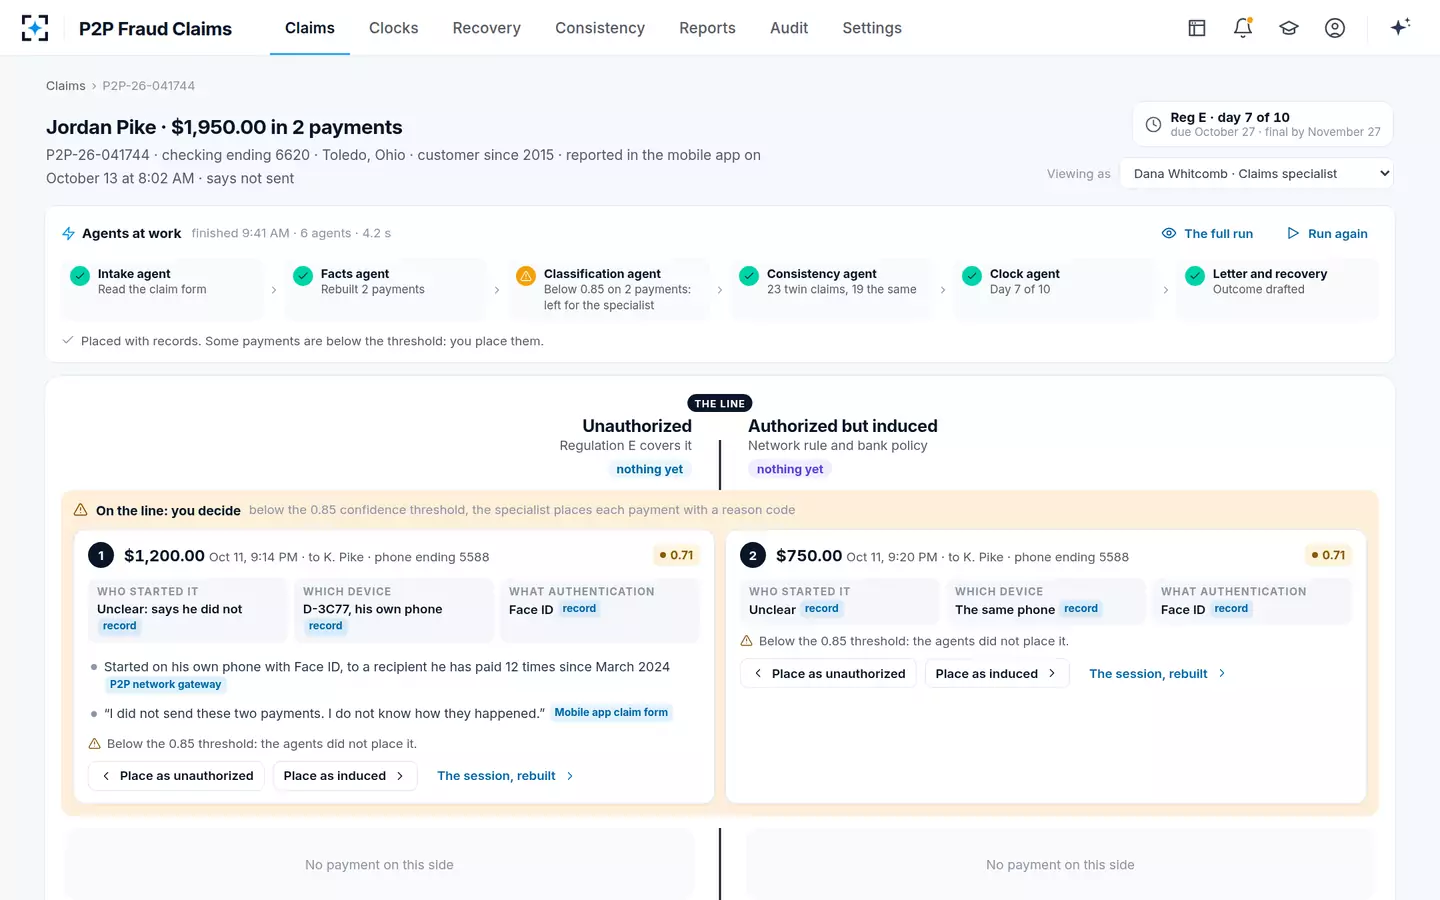Open rebuilt session for the $750.00 payment

pos(1158,674)
